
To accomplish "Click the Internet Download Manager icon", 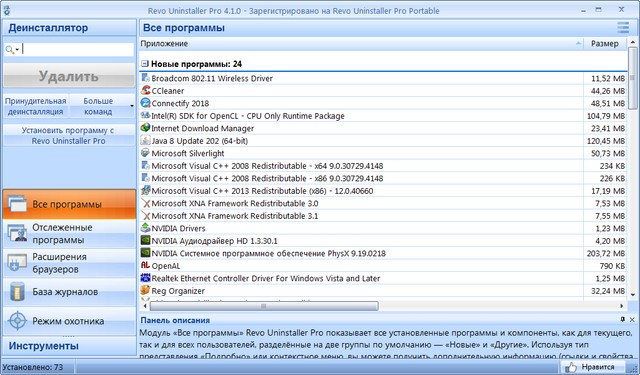I will point(145,128).
